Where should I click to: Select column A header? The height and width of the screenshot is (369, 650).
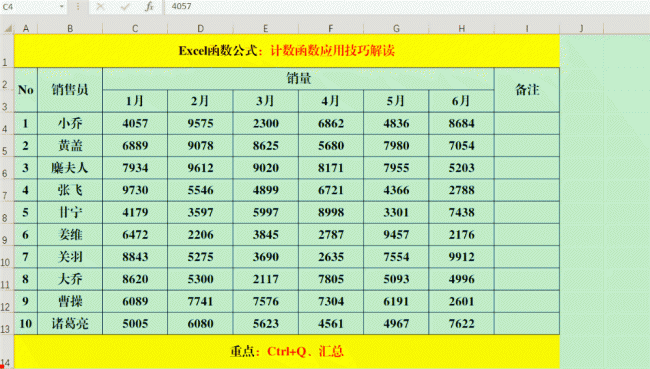tap(26, 29)
